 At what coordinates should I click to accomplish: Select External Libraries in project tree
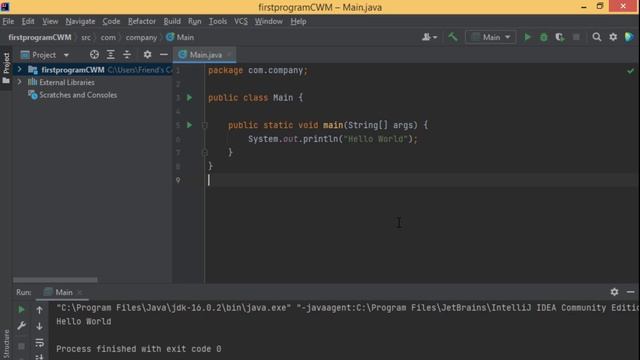(x=67, y=82)
